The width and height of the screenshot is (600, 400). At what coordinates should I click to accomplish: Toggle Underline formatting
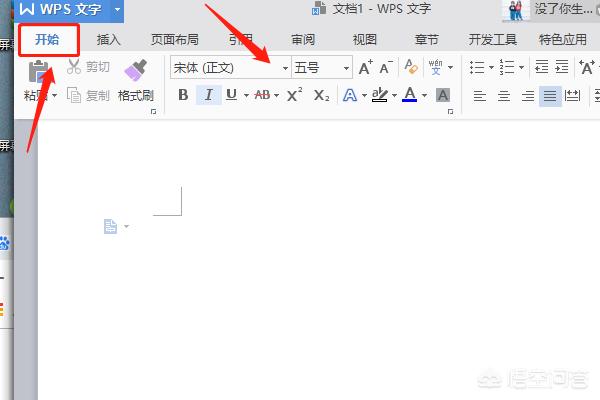point(232,95)
